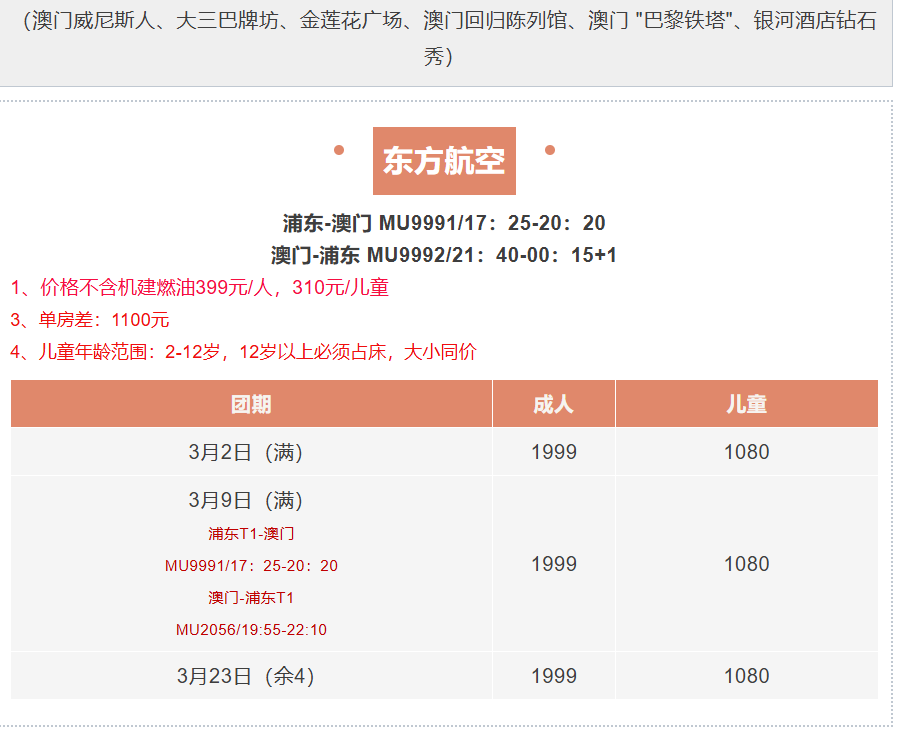Click the bold 浦东-澳门 MU9991 flight line

point(444,223)
